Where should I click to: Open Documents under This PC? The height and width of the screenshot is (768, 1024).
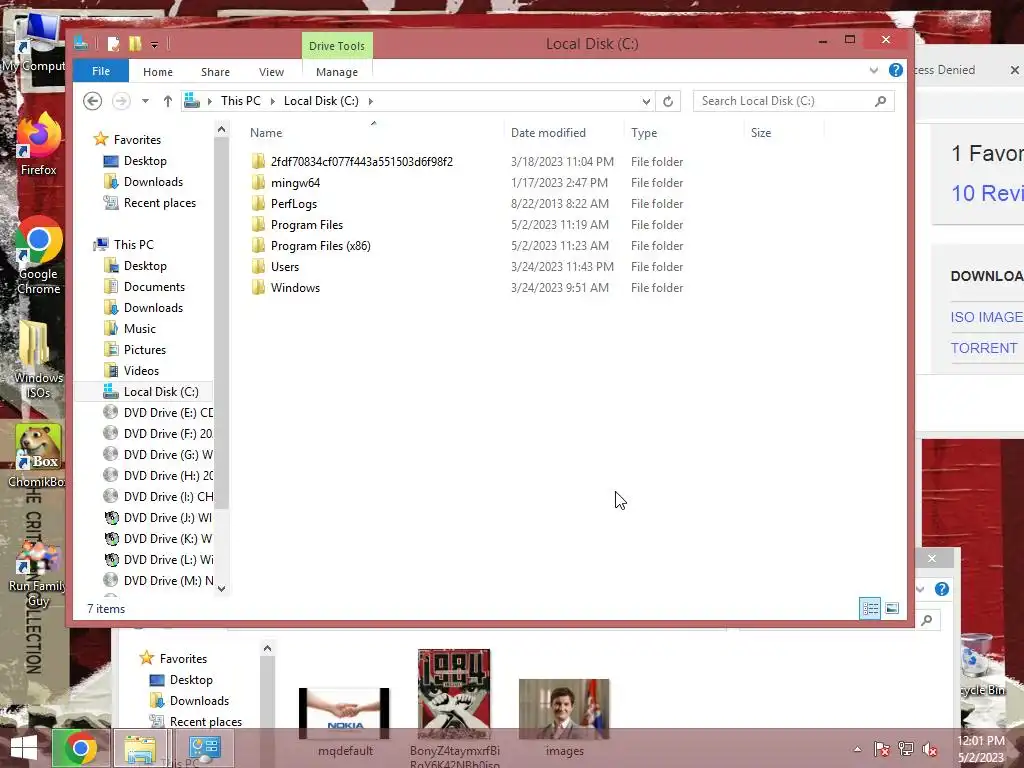click(x=154, y=287)
